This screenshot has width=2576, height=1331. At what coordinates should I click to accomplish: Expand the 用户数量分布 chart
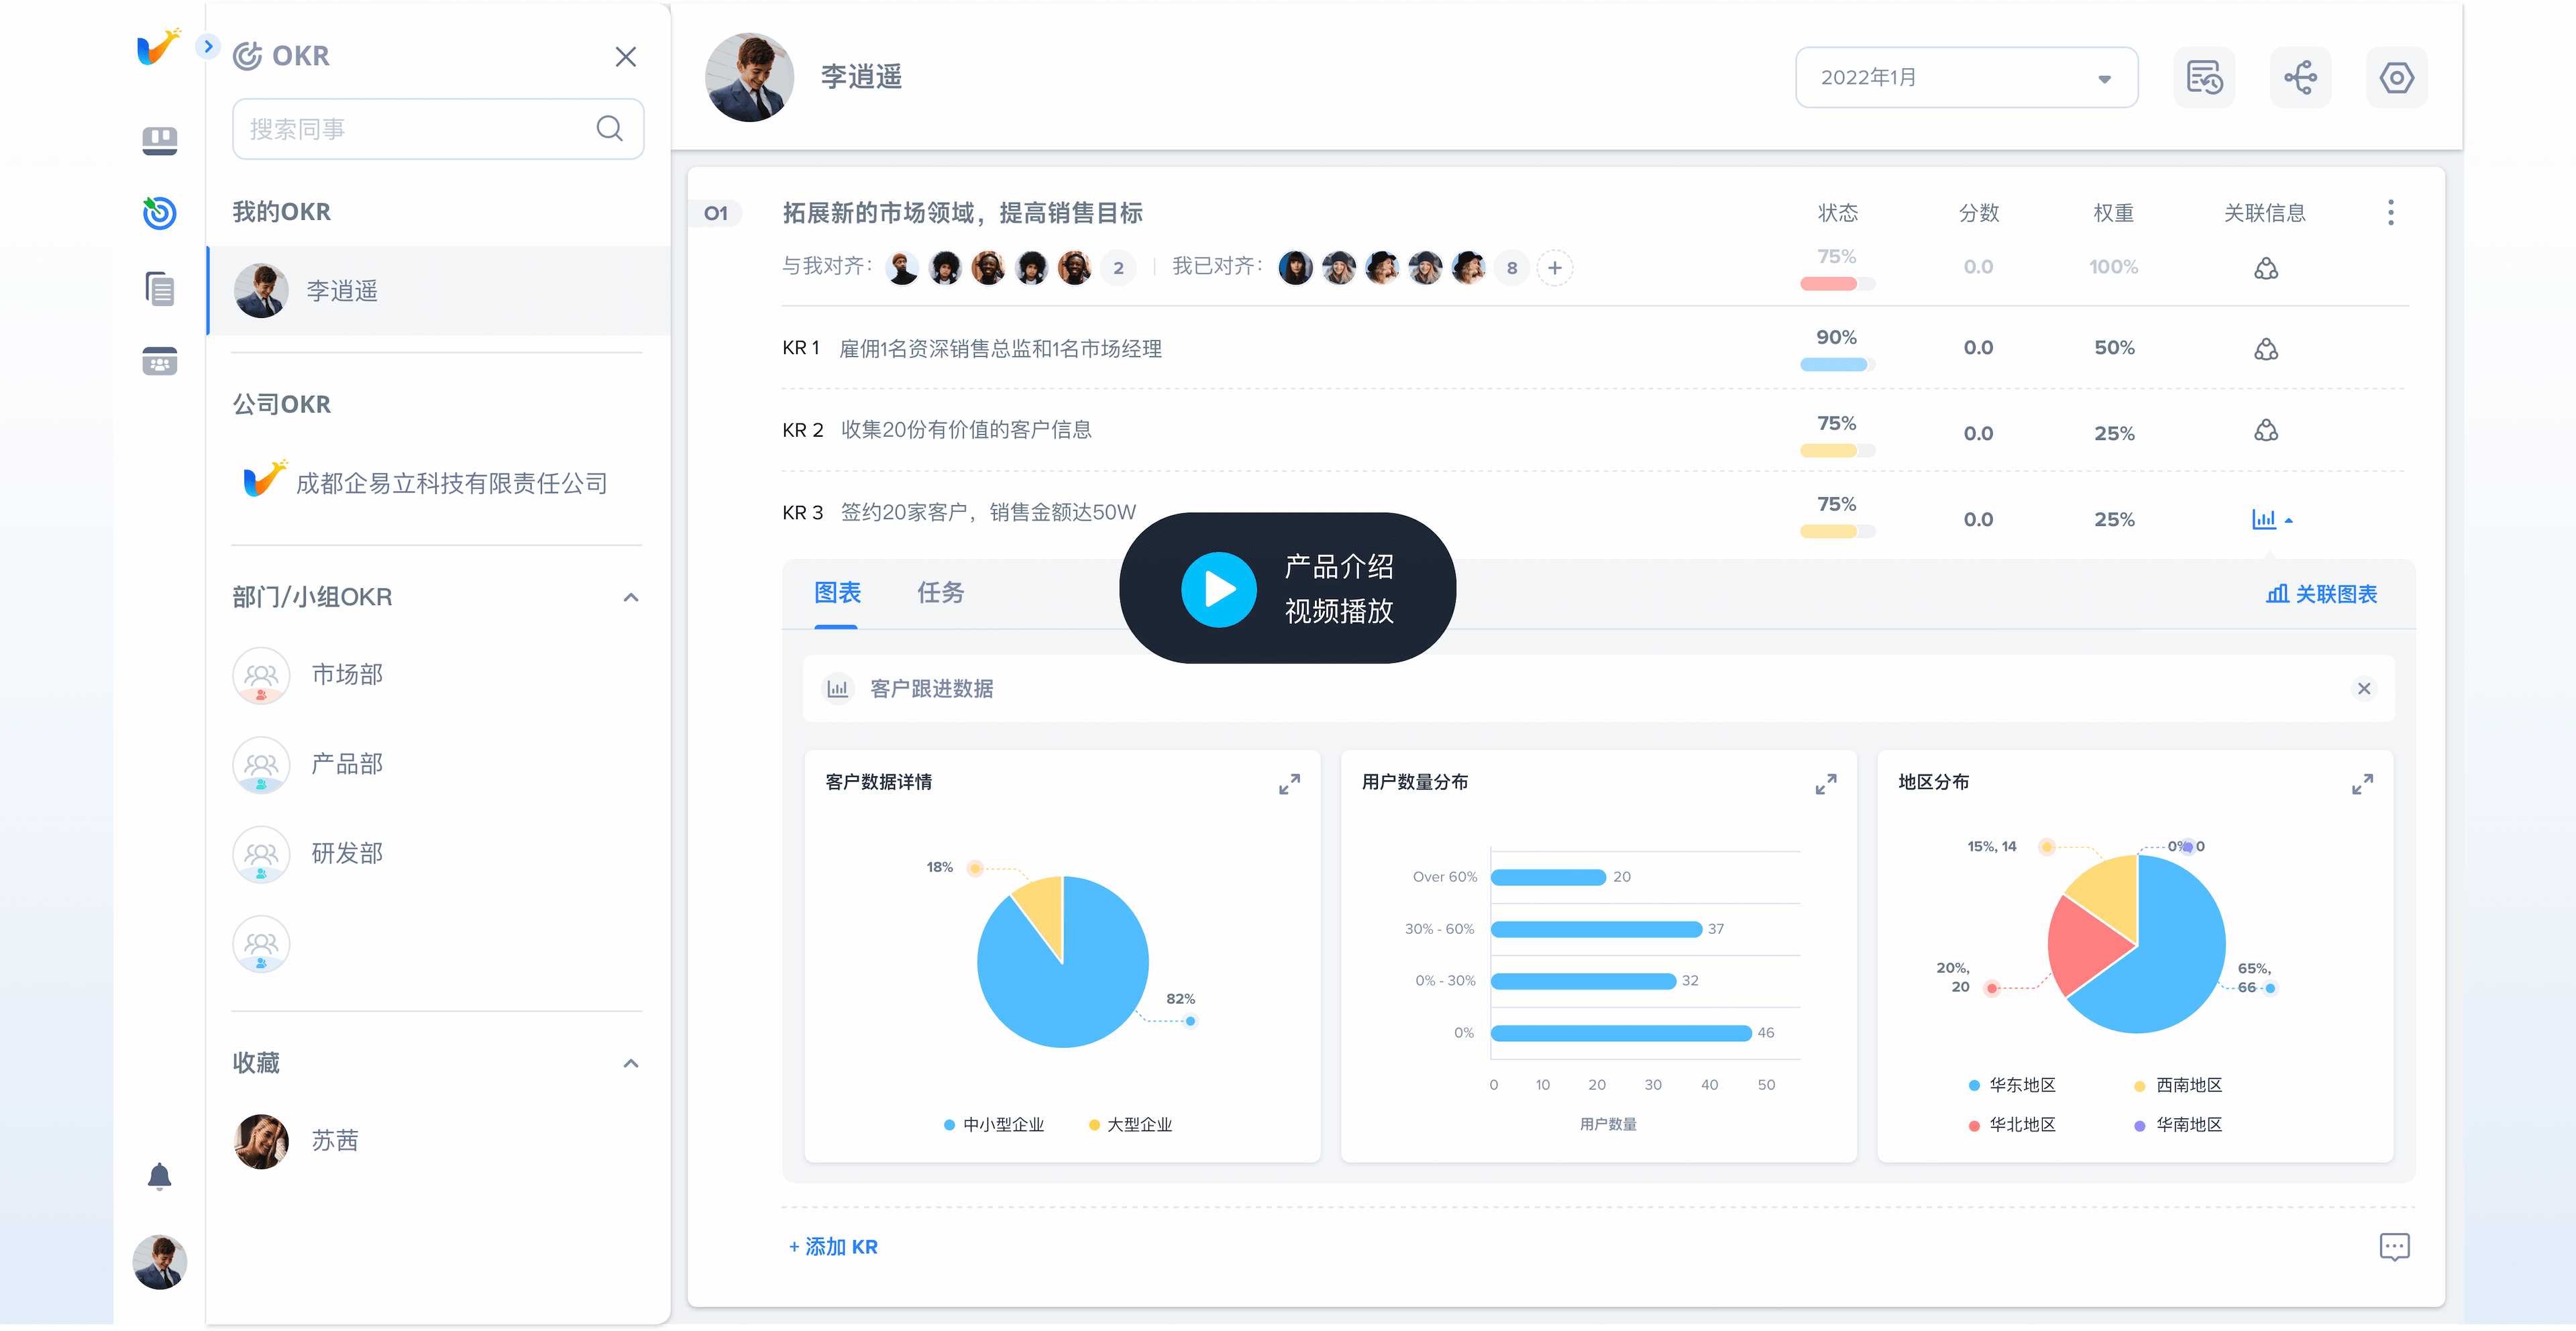click(1826, 784)
